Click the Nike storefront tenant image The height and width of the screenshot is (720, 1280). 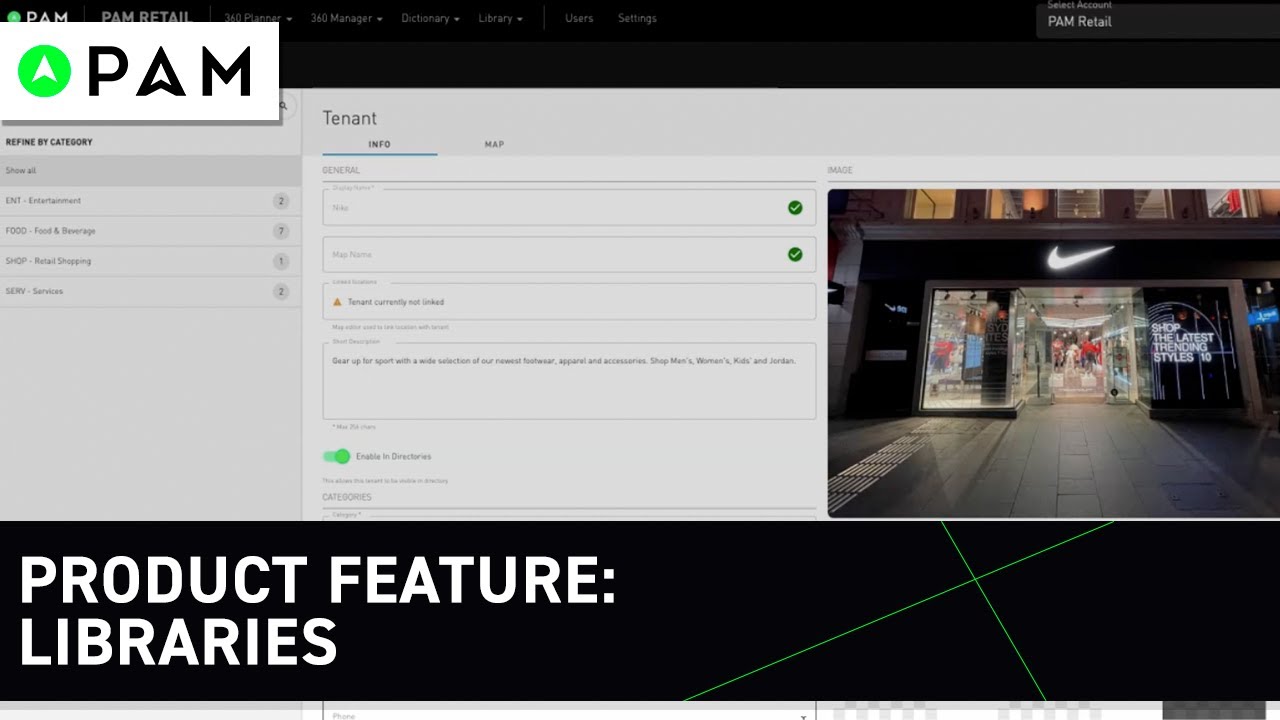tap(1053, 353)
